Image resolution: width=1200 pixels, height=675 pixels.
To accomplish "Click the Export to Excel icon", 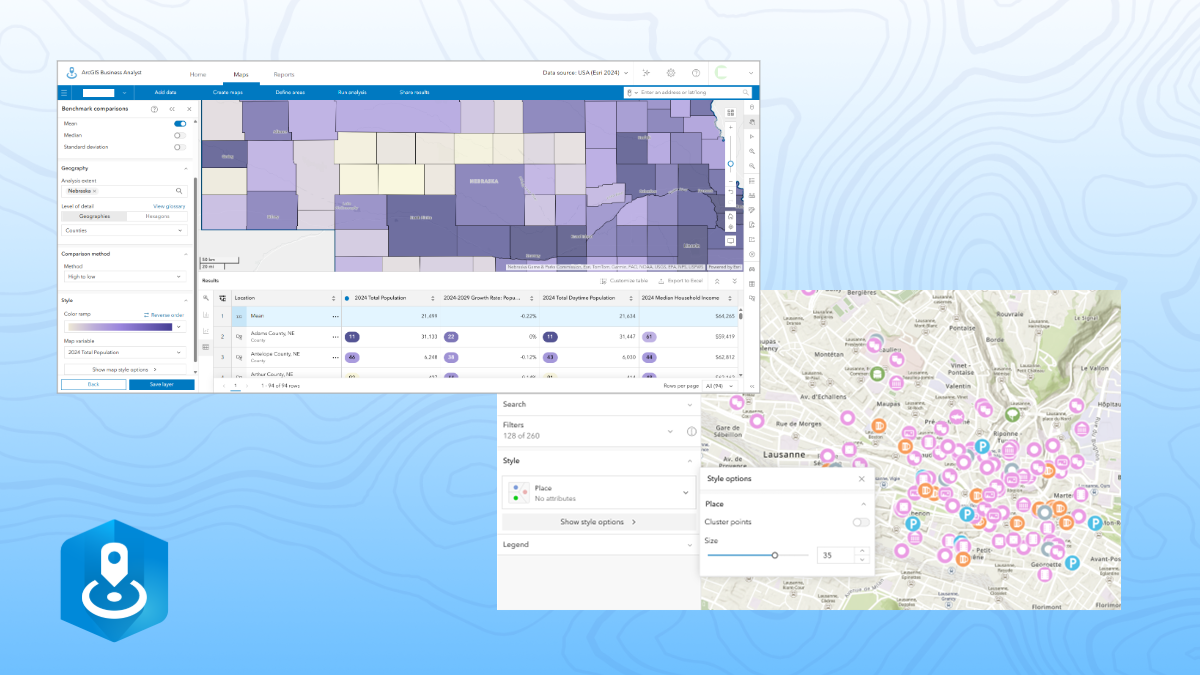I will pos(661,281).
